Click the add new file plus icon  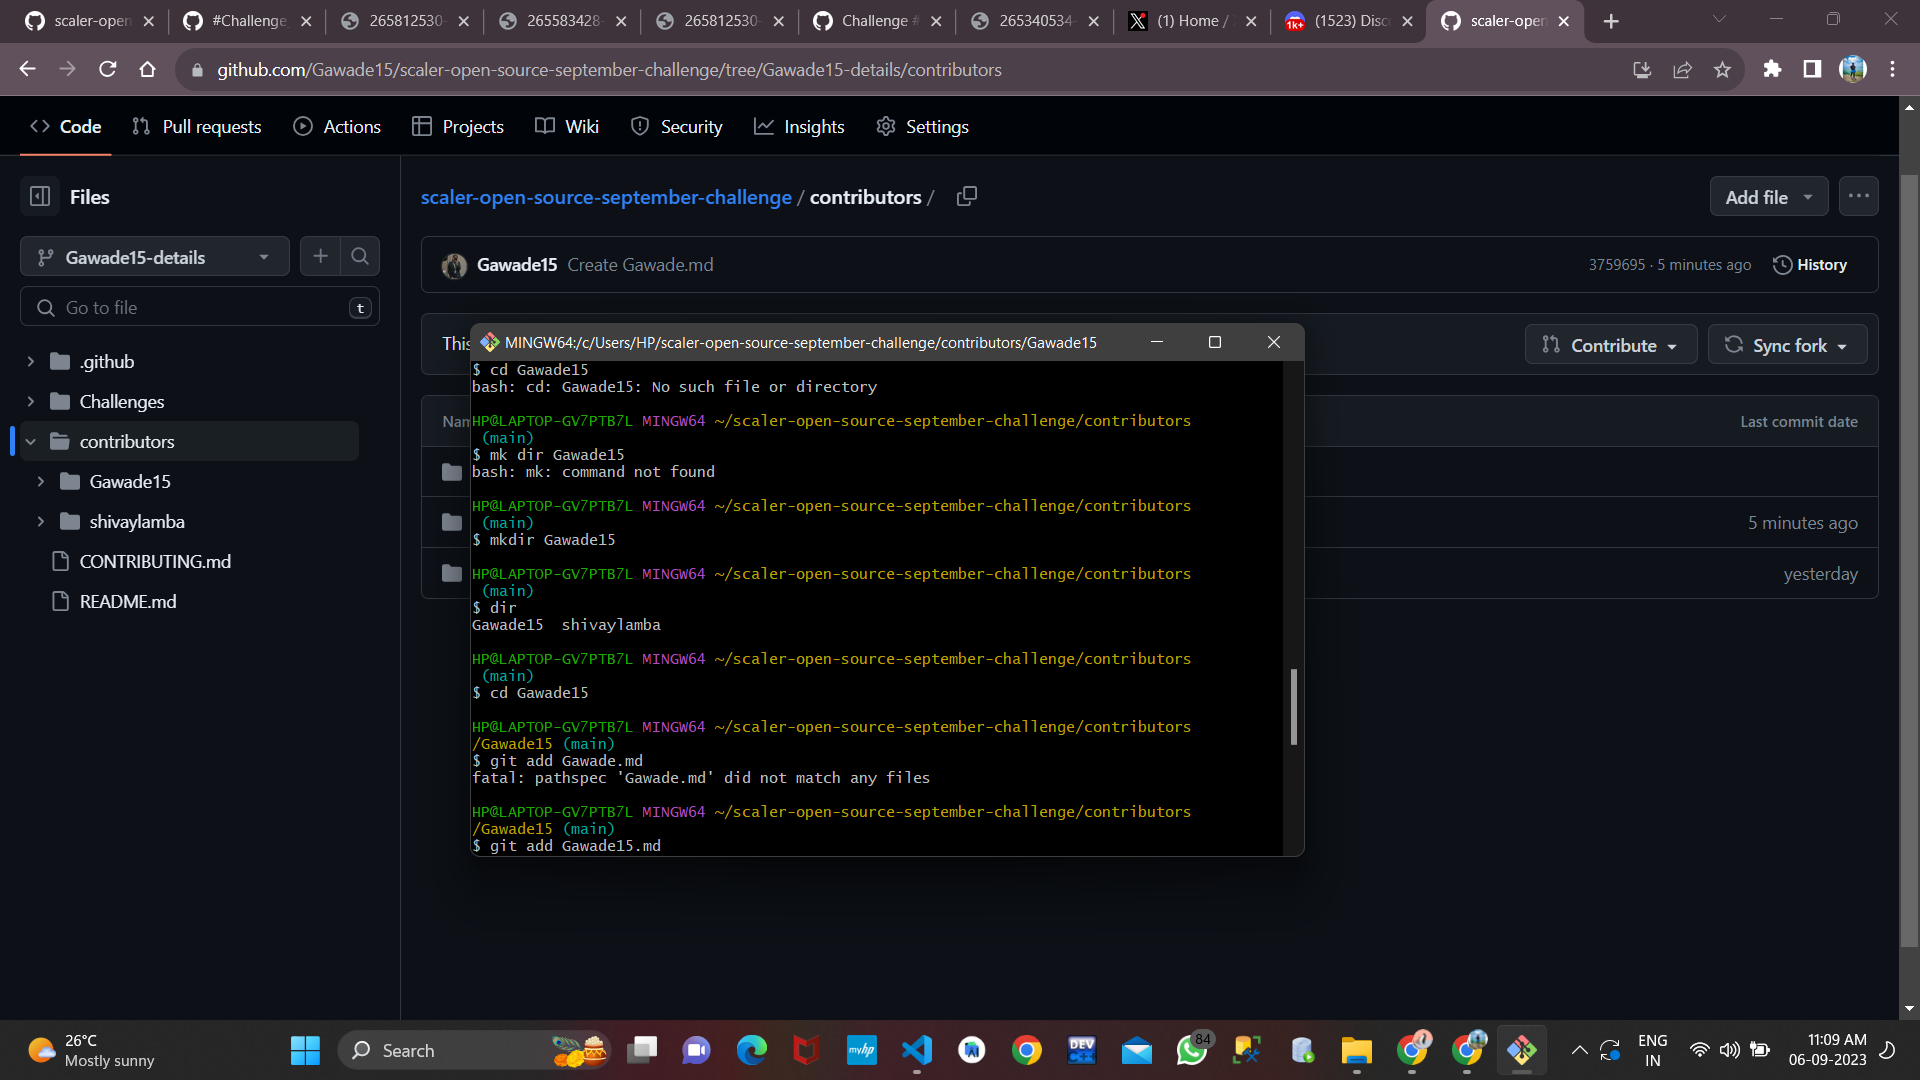click(320, 256)
